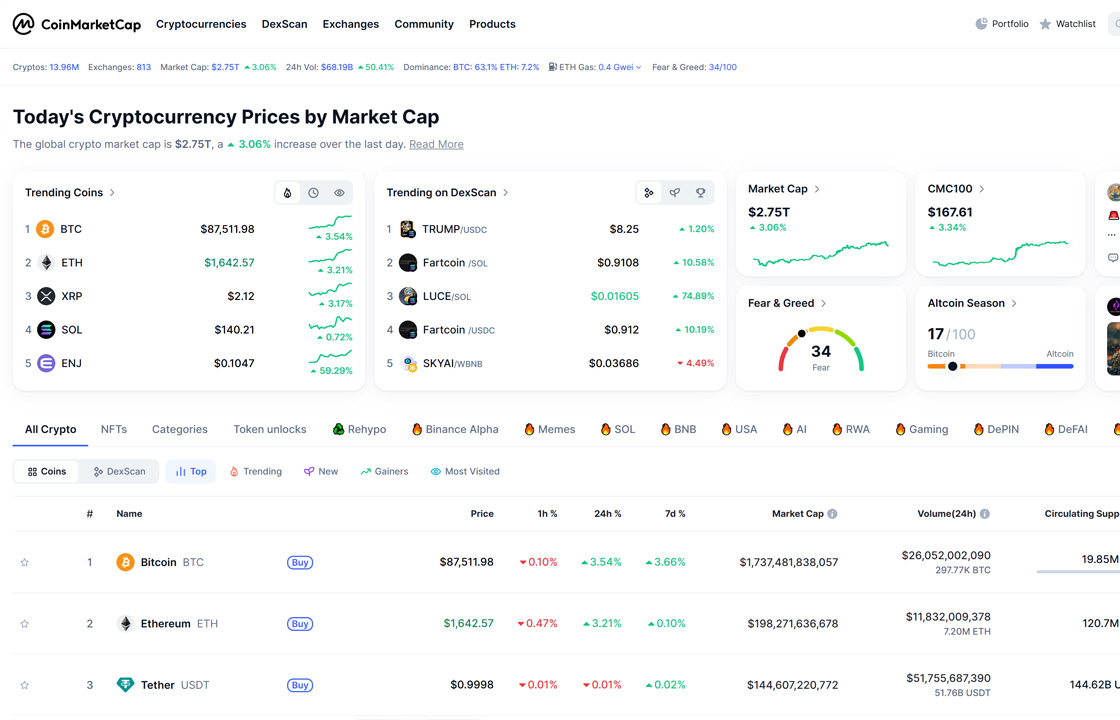
Task: Switch to Coins view toggle
Action: (46, 471)
